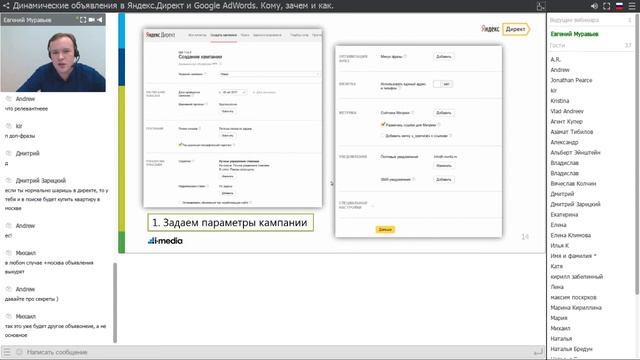Expand the presenter video with its fullscreen icon
Image resolution: width=640 pixels, height=360 pixels.
(83, 20)
